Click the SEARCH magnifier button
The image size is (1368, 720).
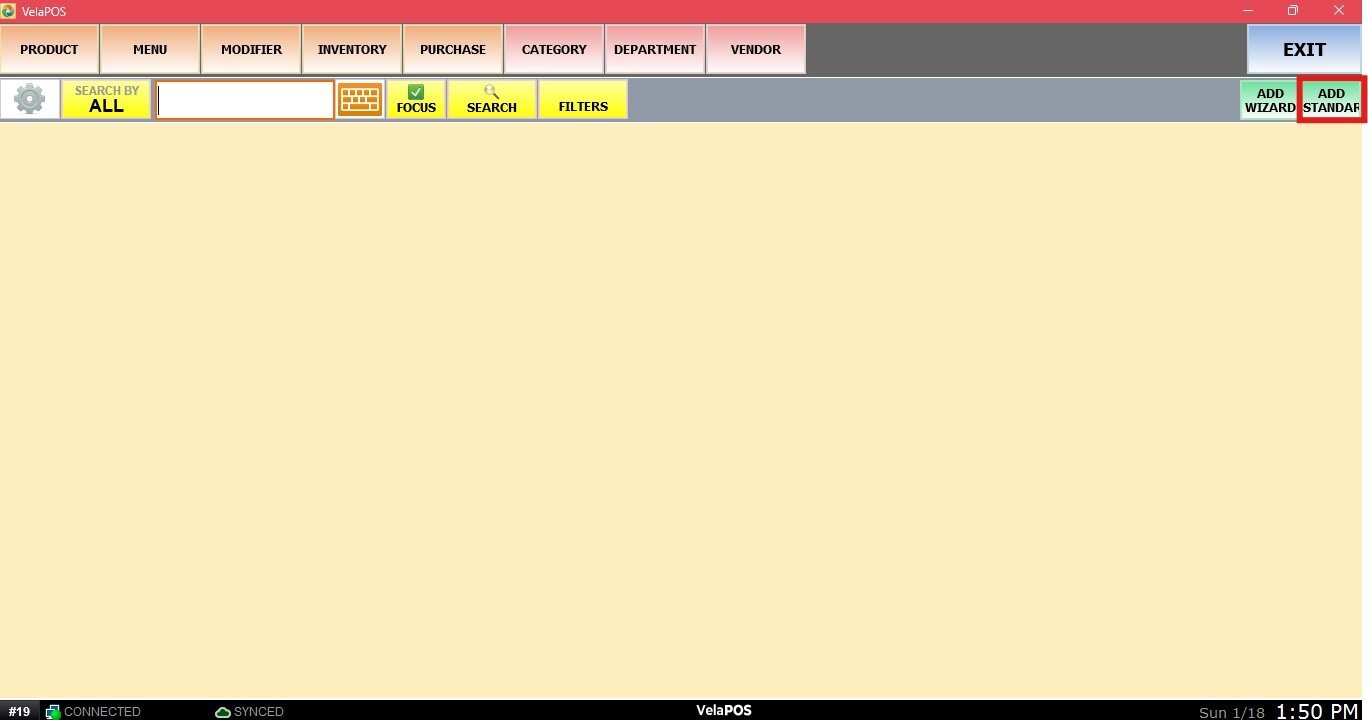click(x=491, y=100)
